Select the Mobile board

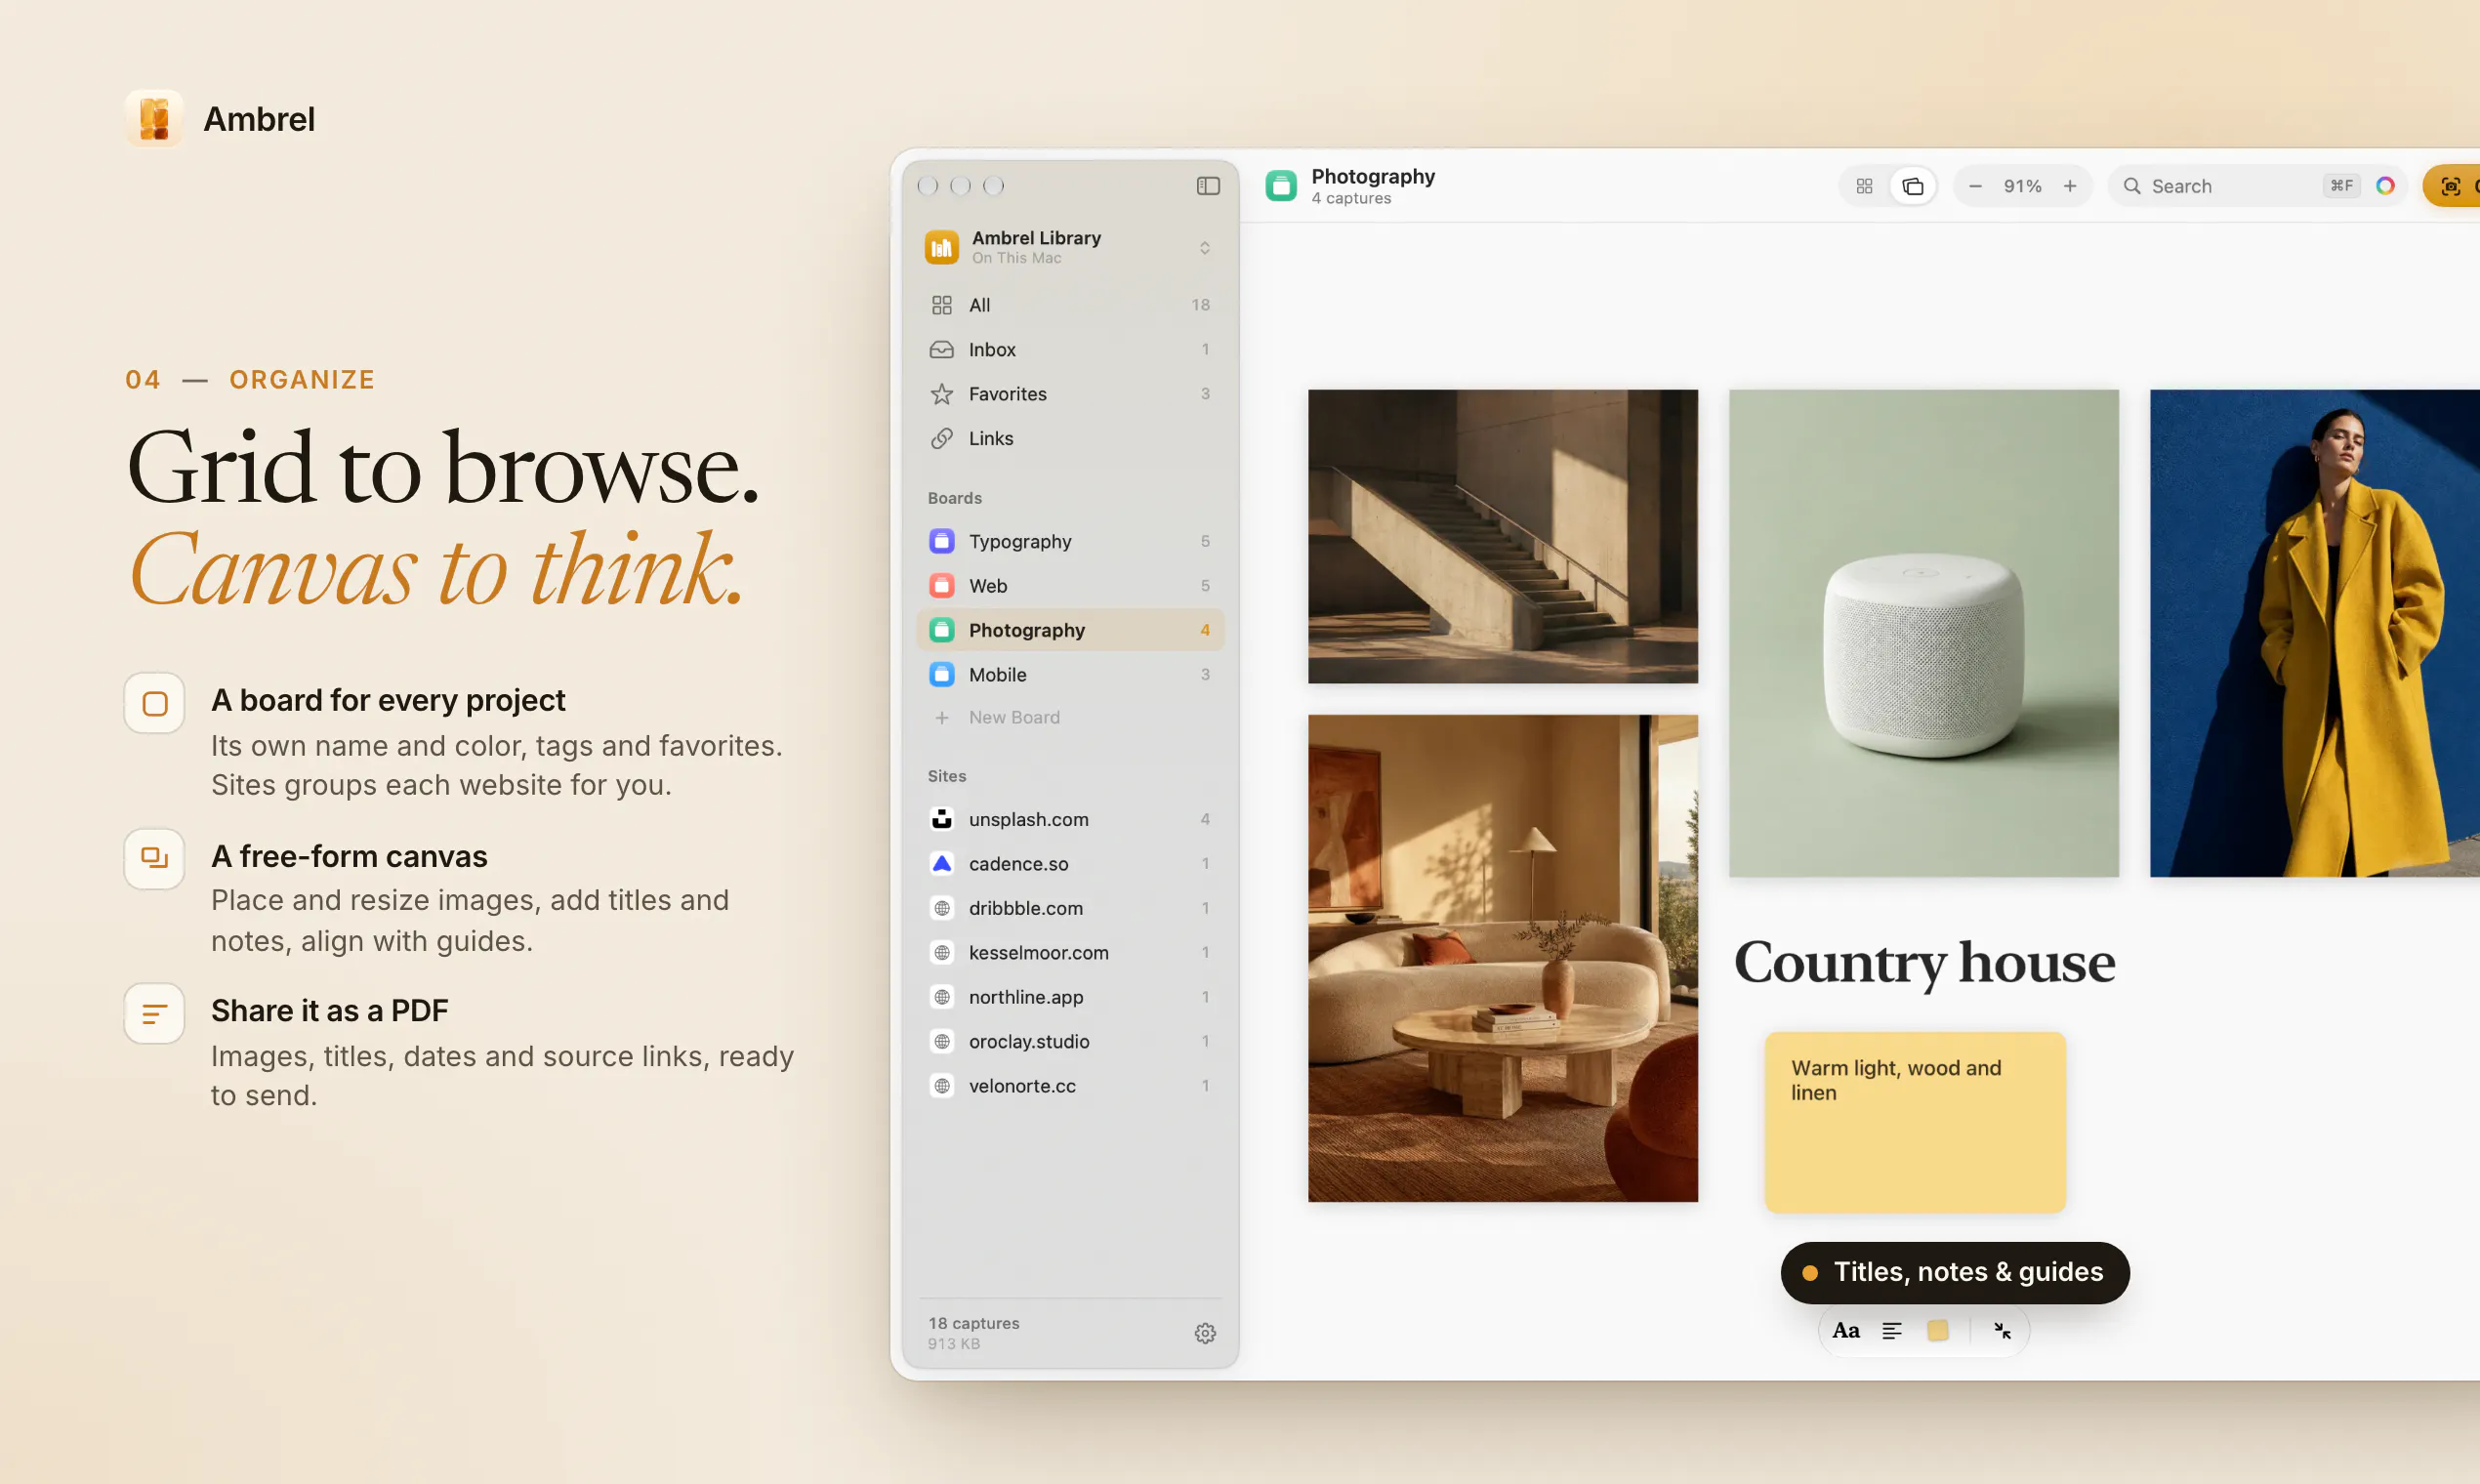(x=1069, y=675)
